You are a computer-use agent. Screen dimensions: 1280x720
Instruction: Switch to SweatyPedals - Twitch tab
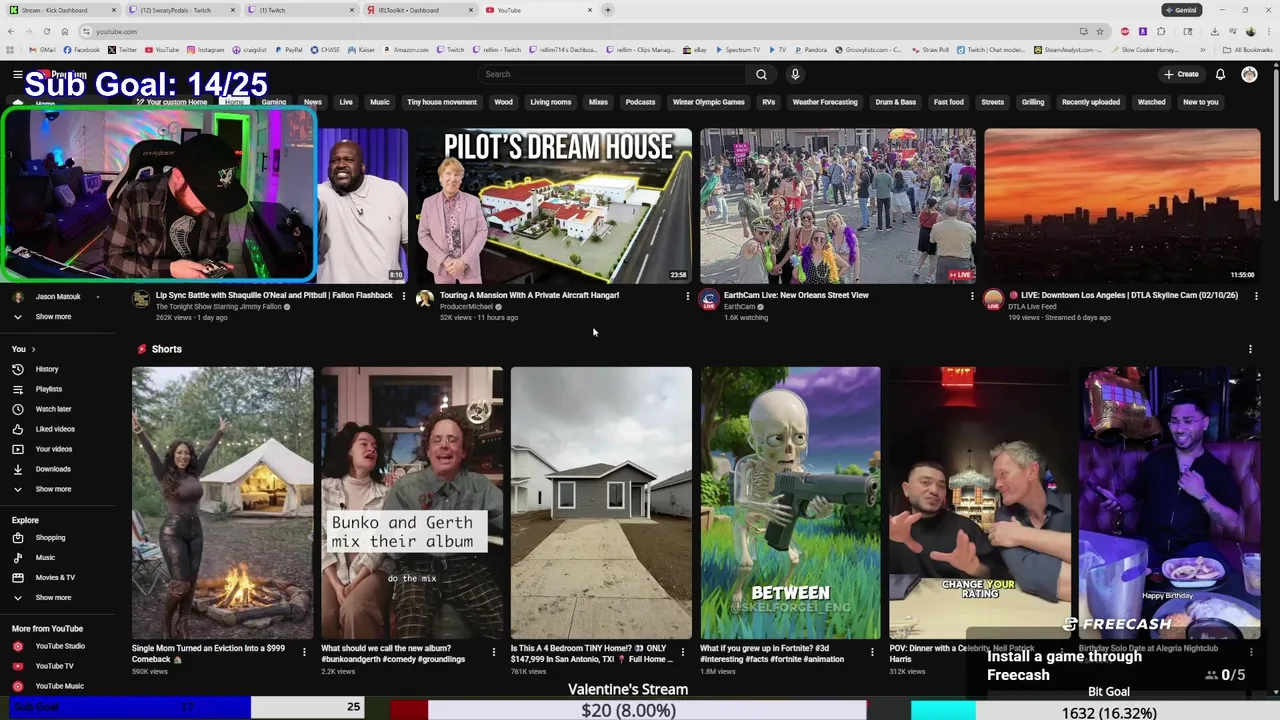coord(180,10)
